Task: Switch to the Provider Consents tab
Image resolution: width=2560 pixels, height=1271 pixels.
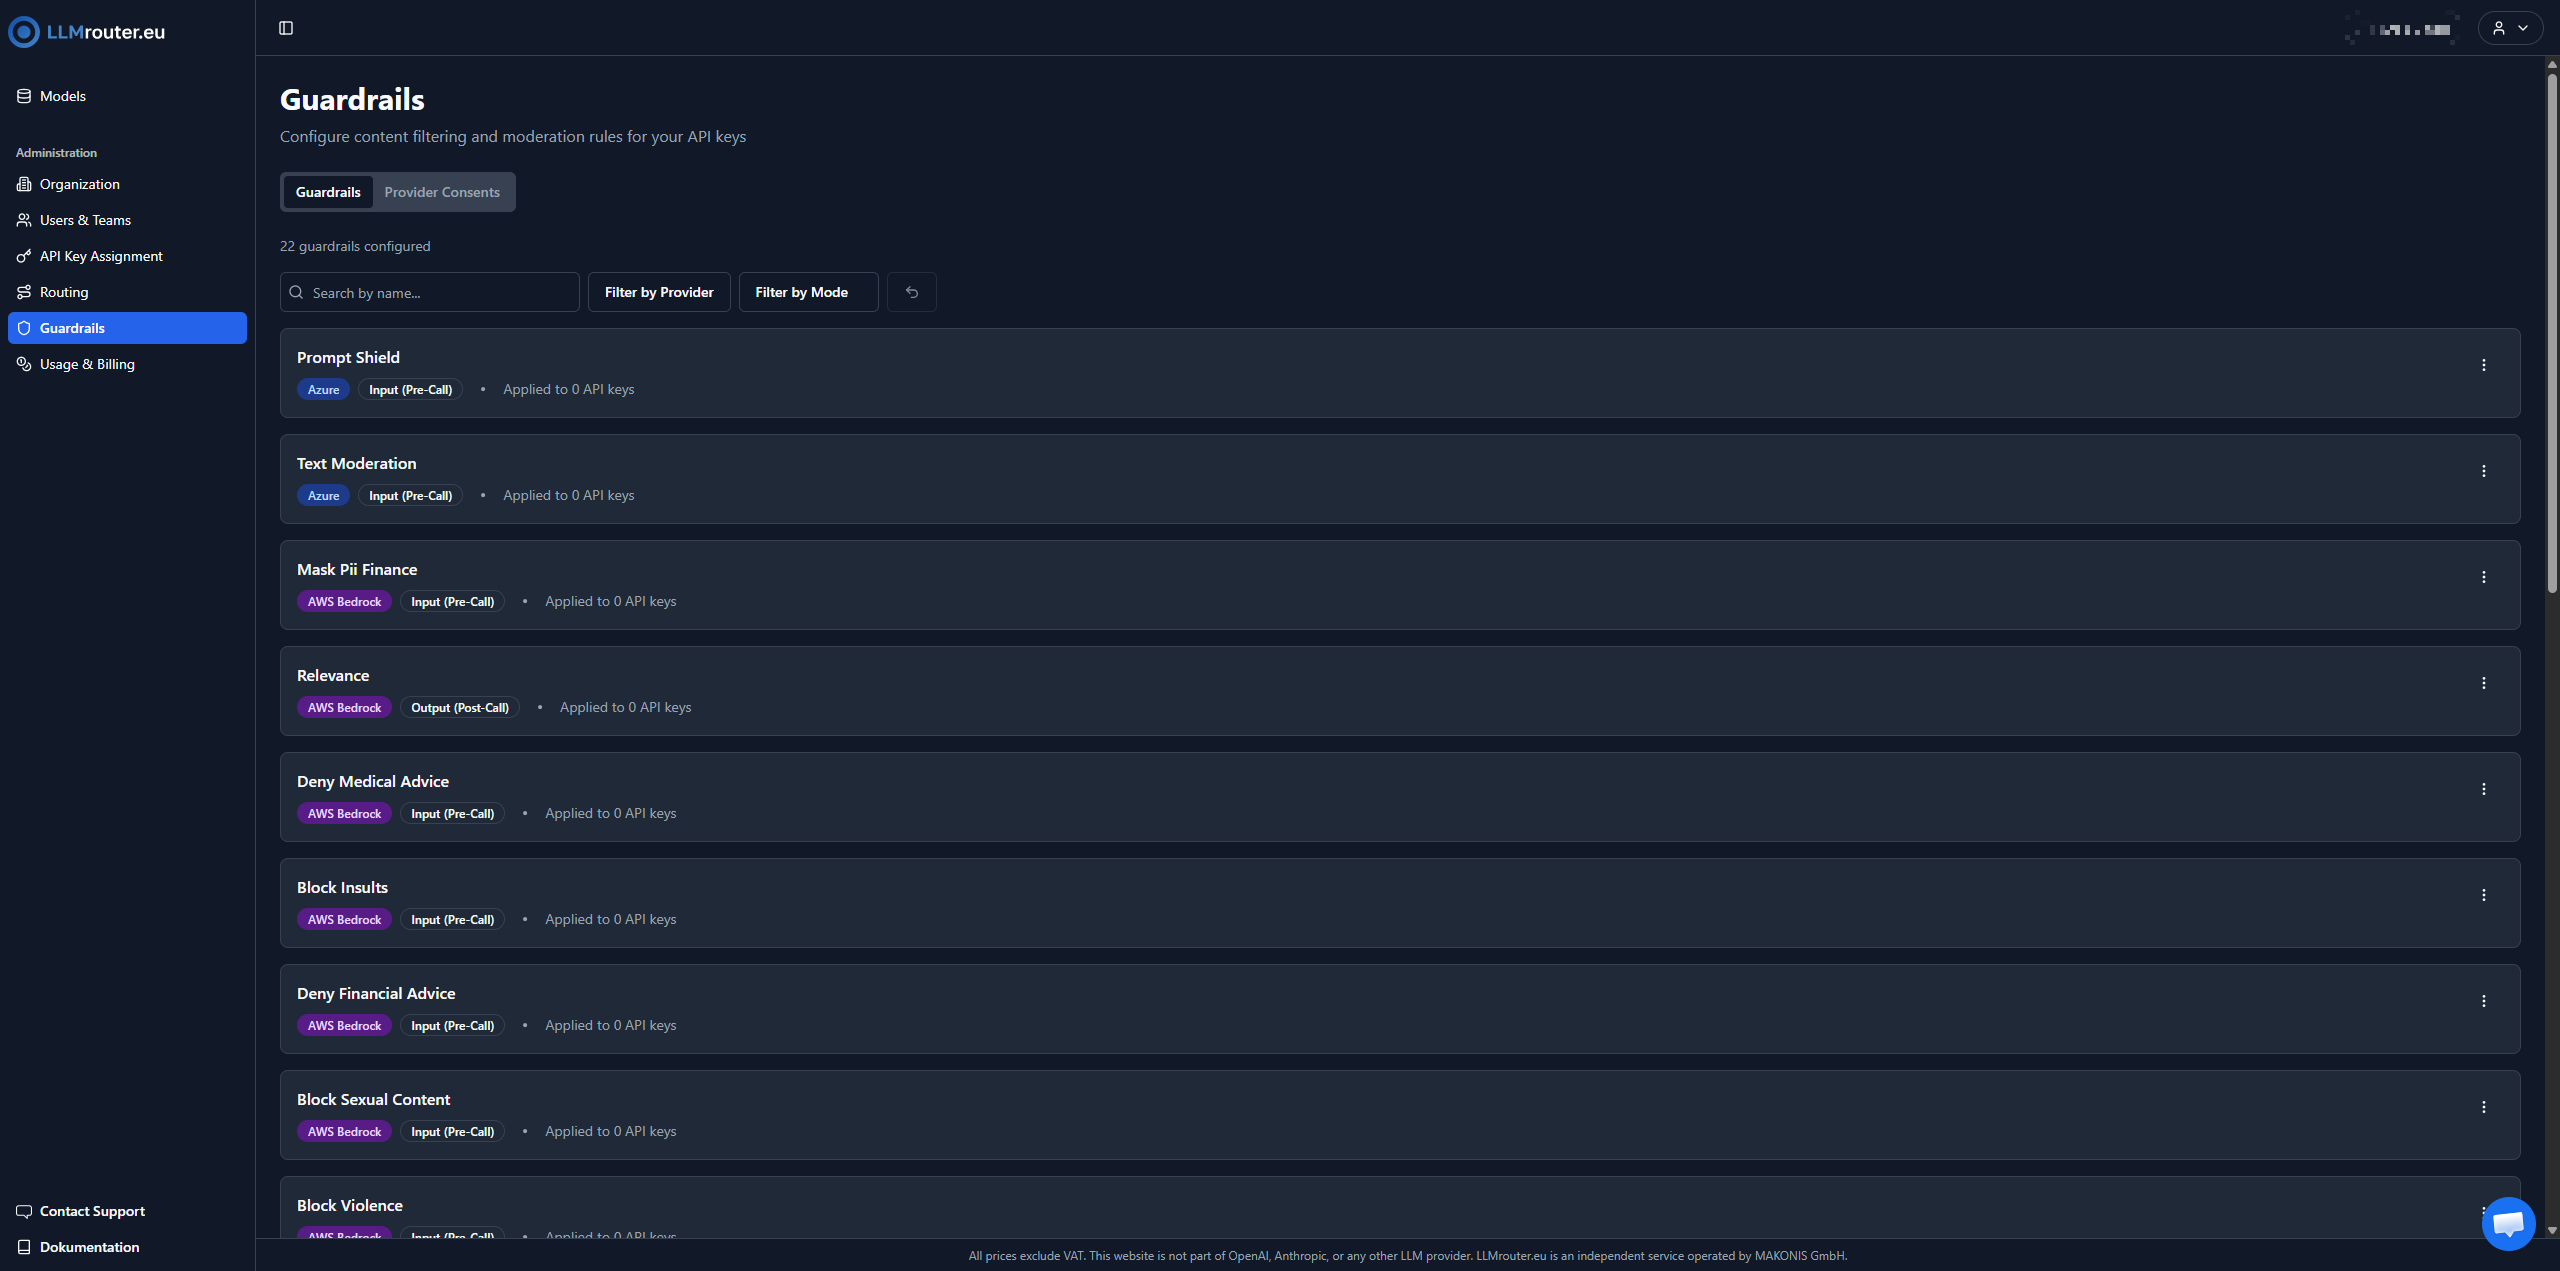Action: click(x=442, y=192)
